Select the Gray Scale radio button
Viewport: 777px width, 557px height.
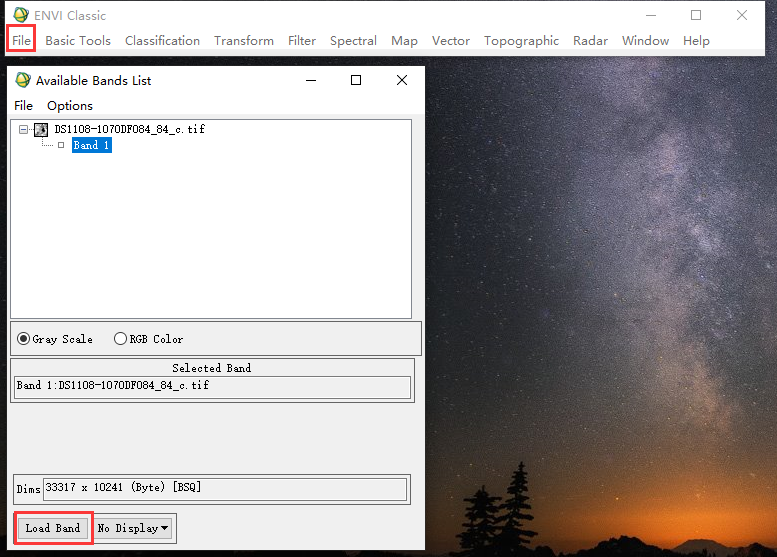point(25,339)
